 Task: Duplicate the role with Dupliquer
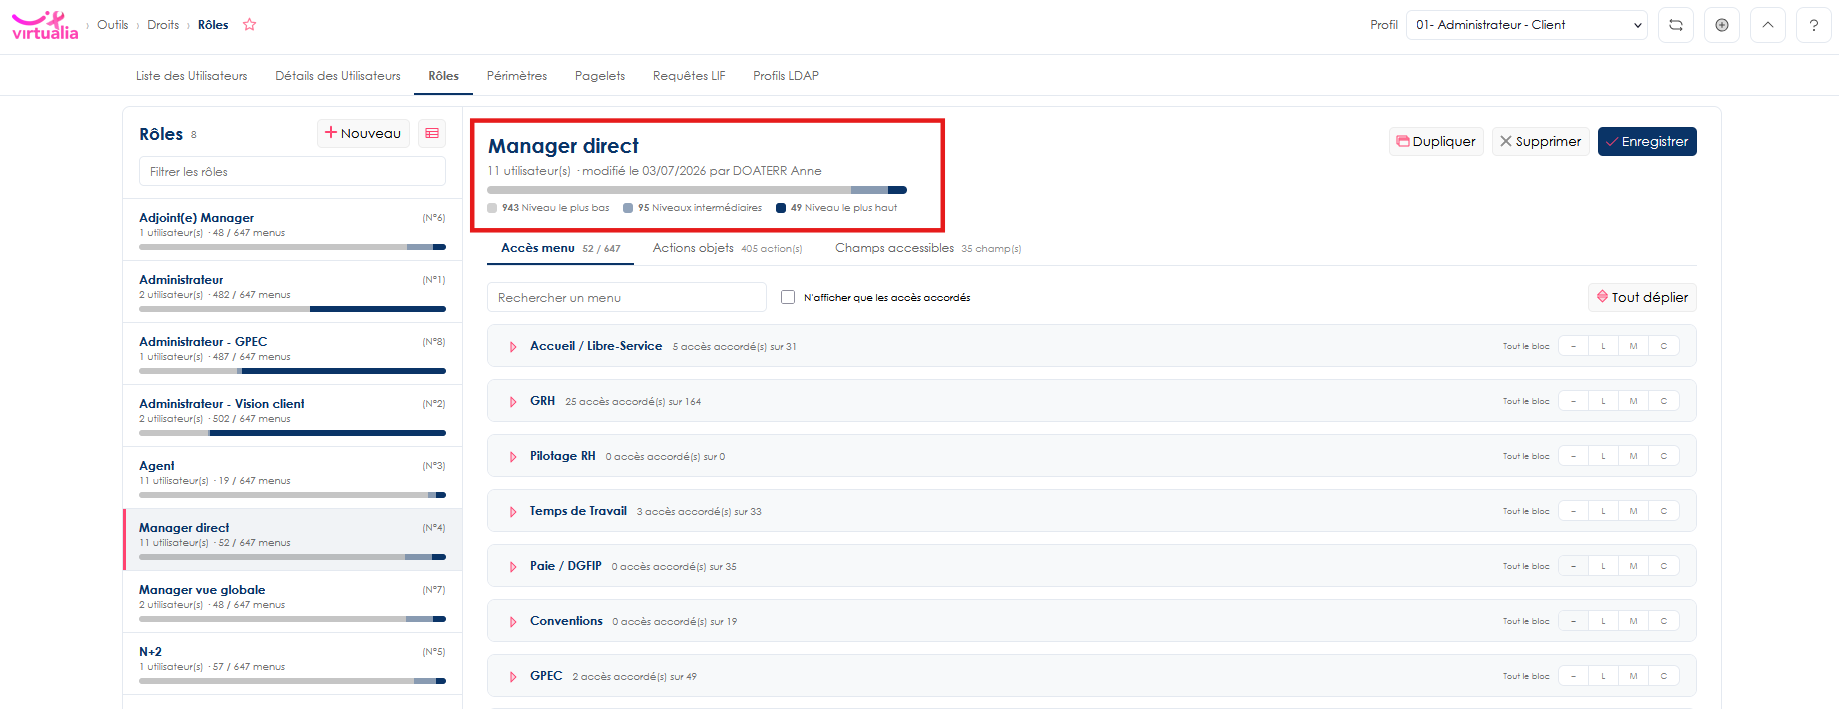tap(1436, 141)
